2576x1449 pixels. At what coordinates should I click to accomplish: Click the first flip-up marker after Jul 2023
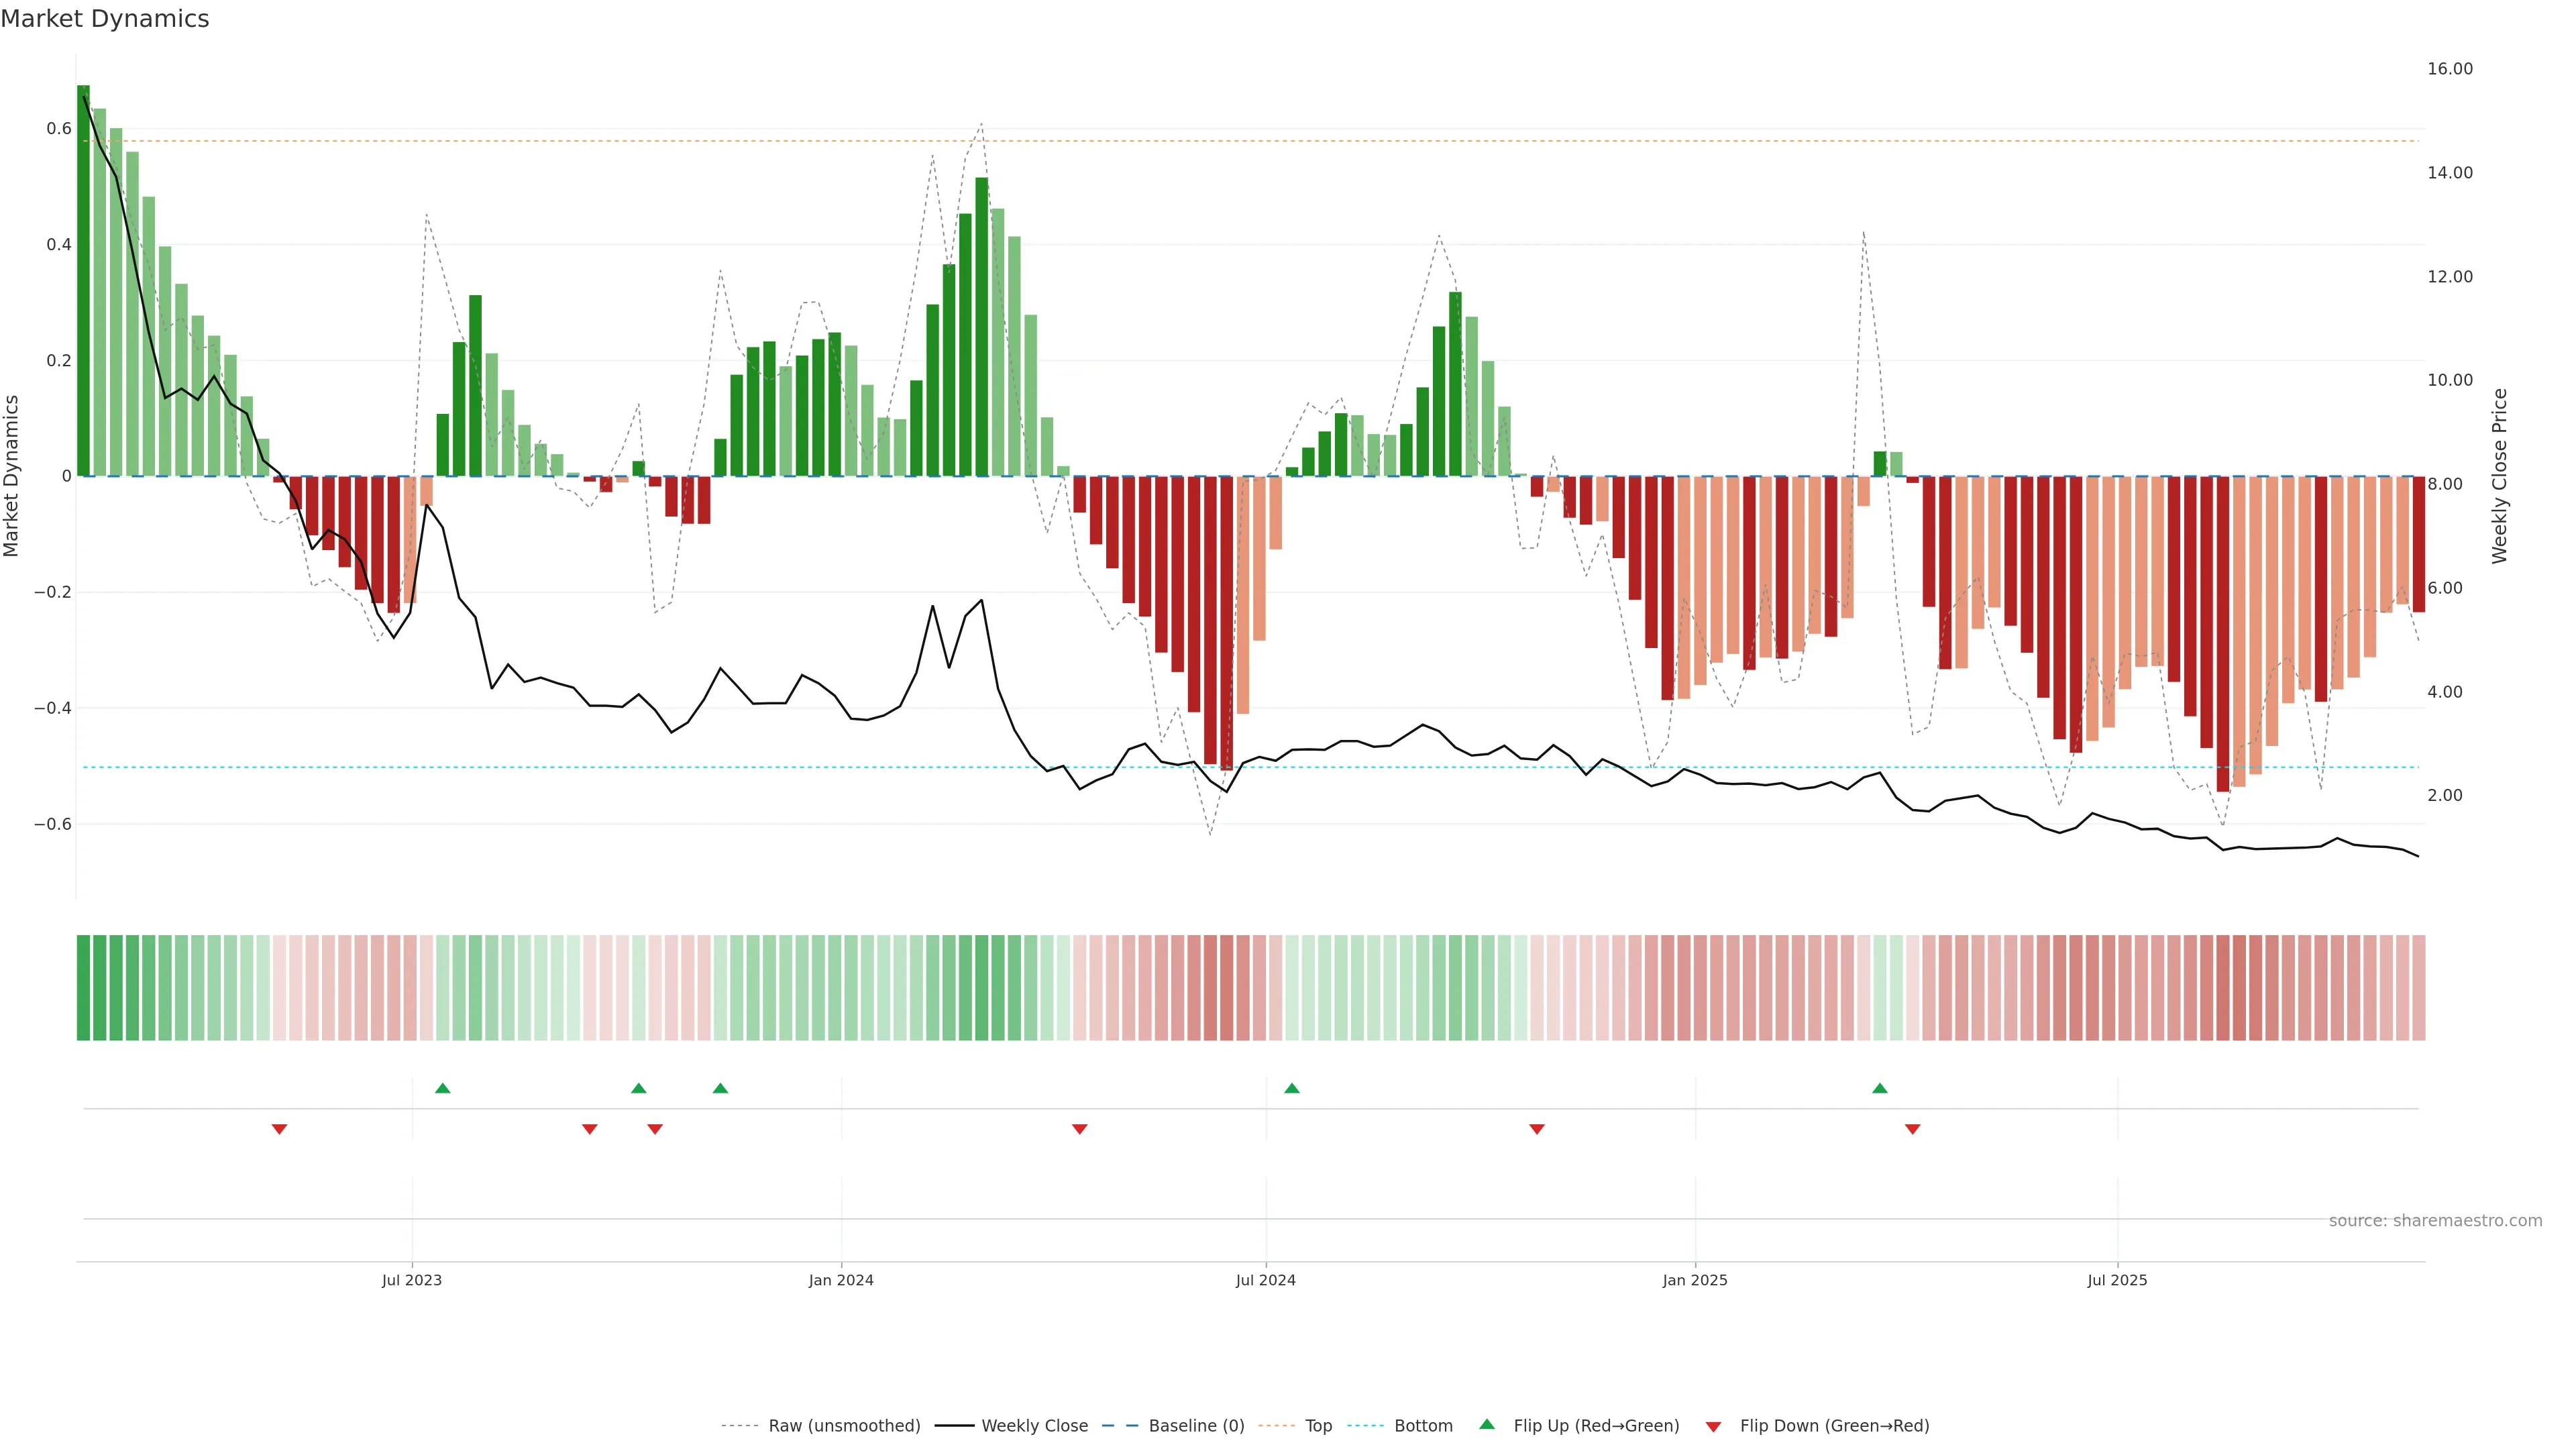443,1088
